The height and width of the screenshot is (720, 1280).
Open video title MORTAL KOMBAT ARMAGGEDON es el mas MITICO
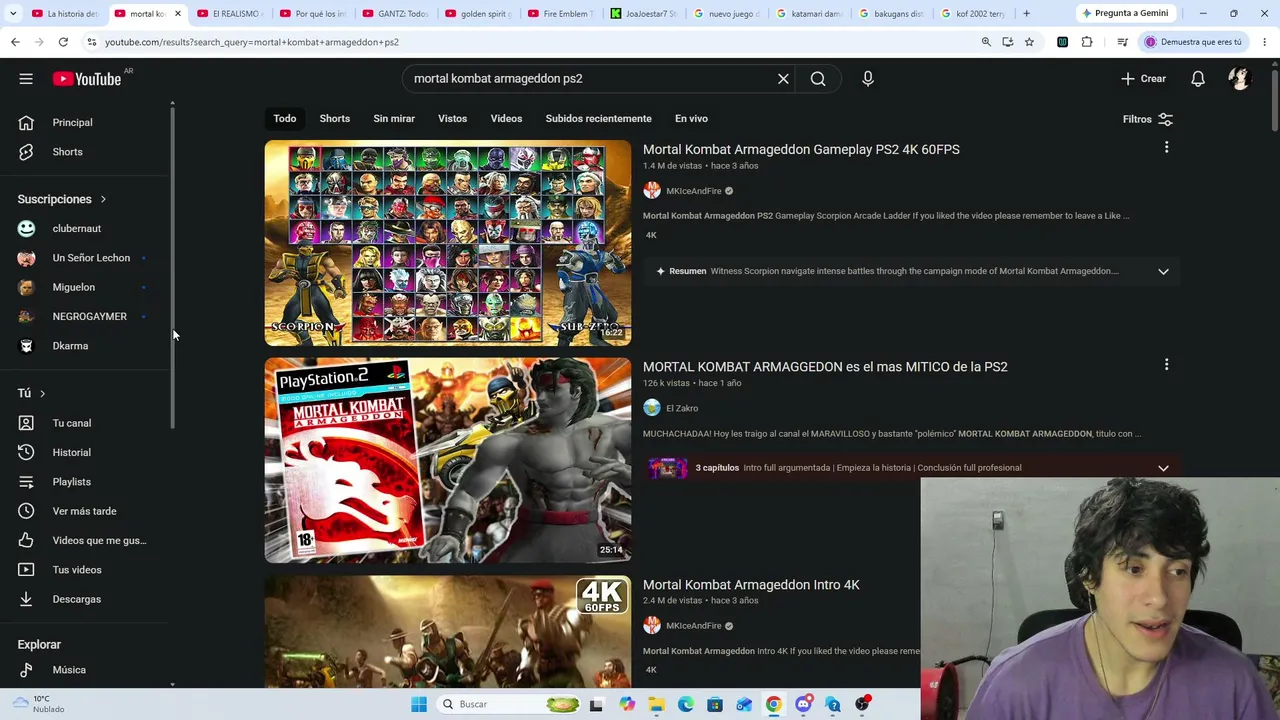(825, 367)
